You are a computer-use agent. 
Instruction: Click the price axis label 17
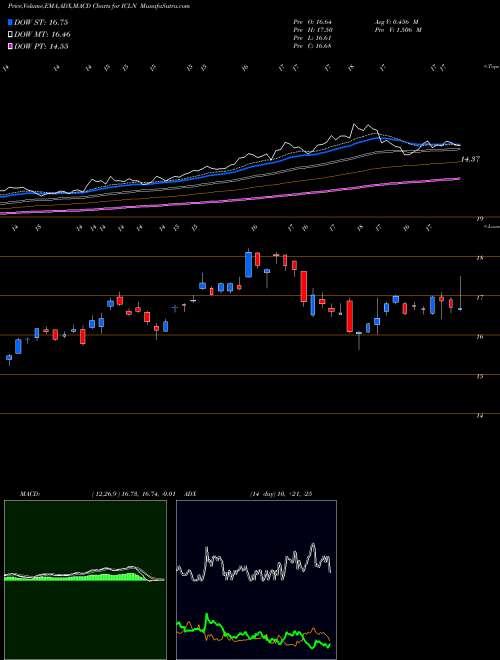(x=479, y=298)
